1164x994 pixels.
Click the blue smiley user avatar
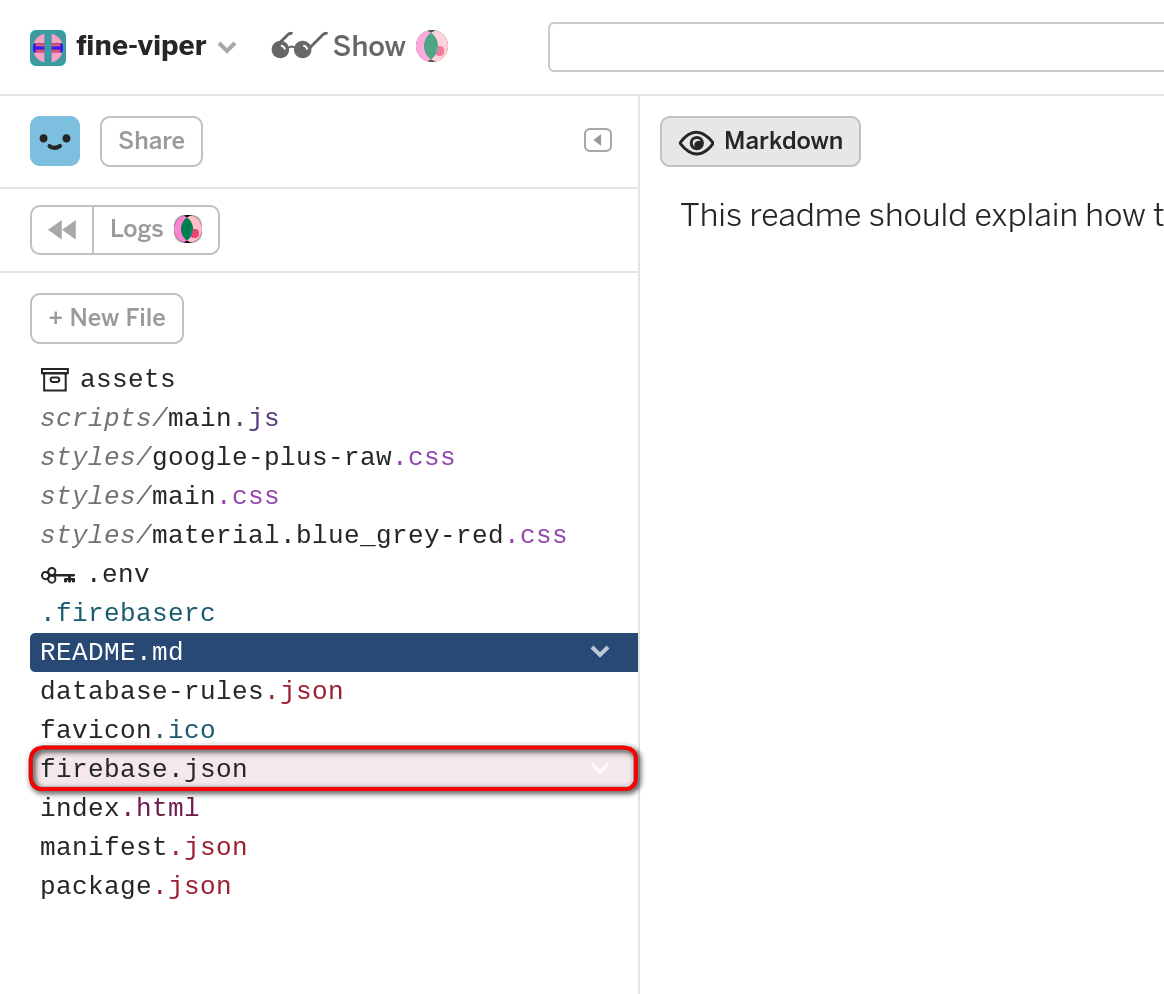pos(55,141)
